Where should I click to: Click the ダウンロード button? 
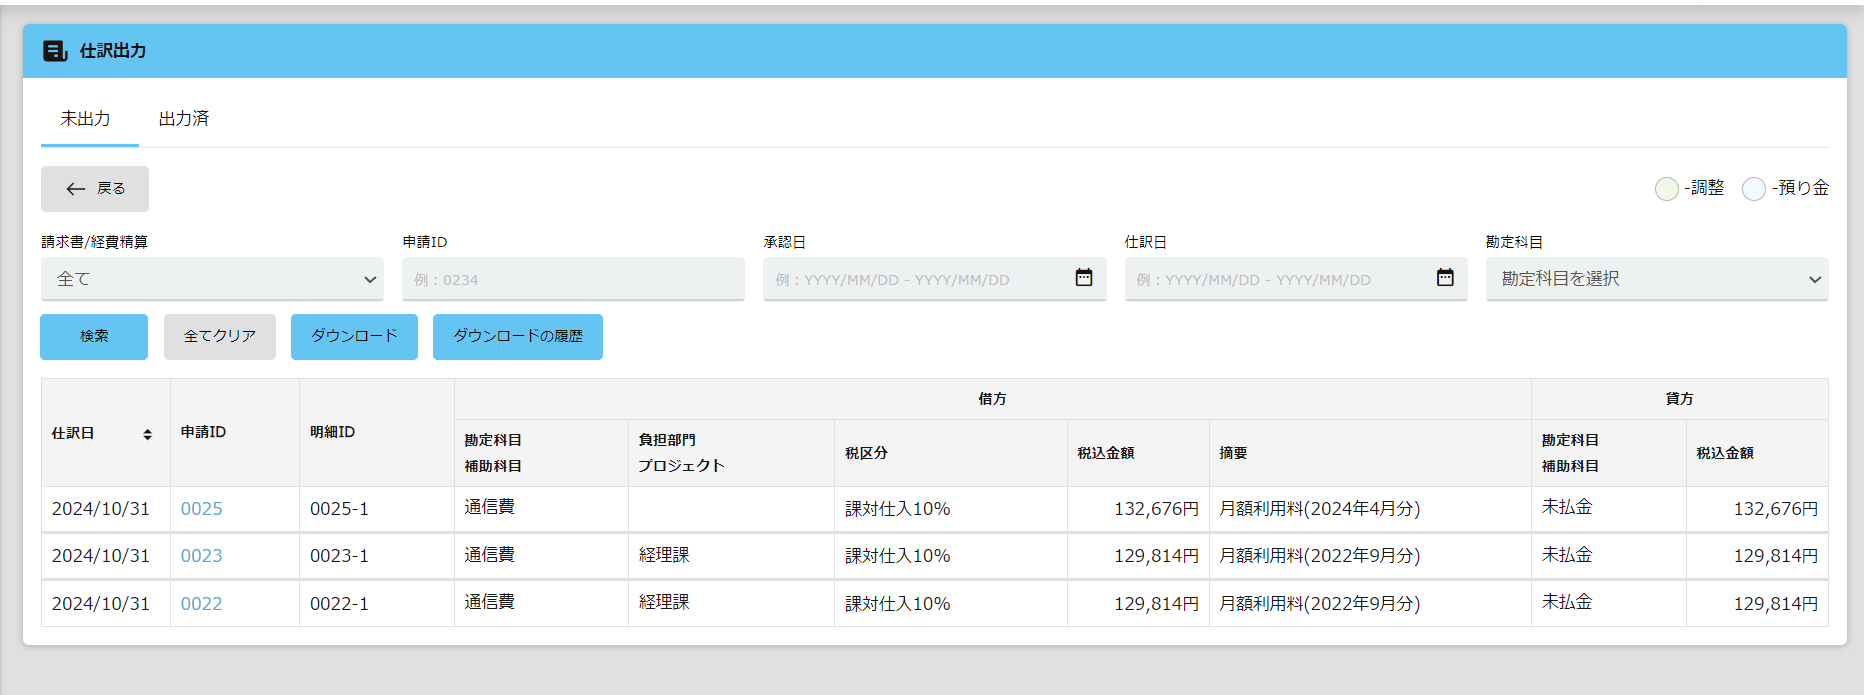354,336
